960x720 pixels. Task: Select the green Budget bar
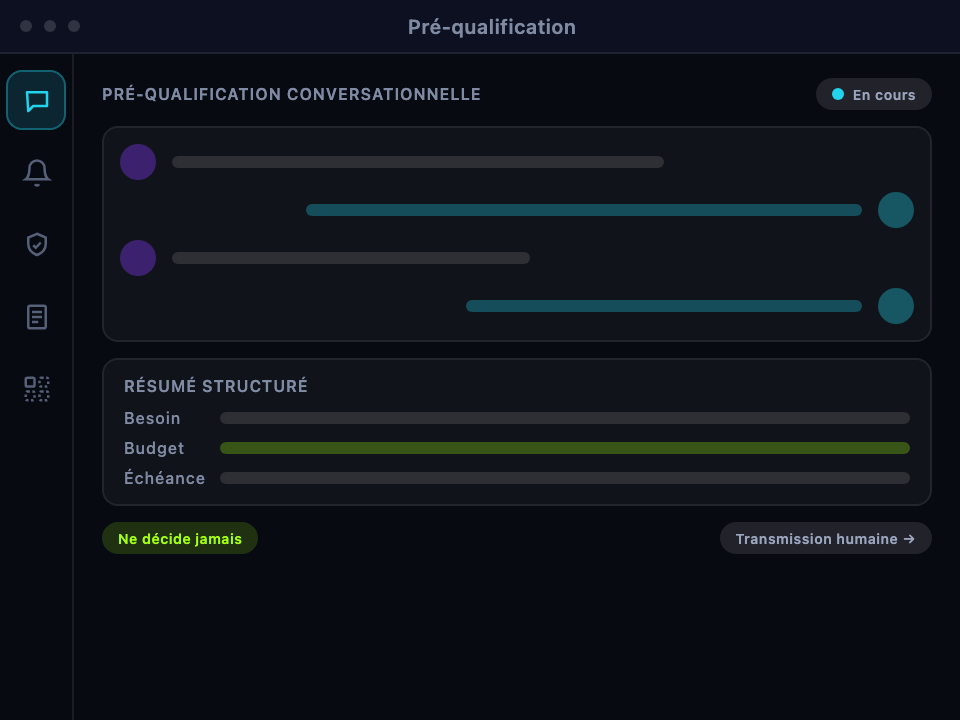pos(564,448)
